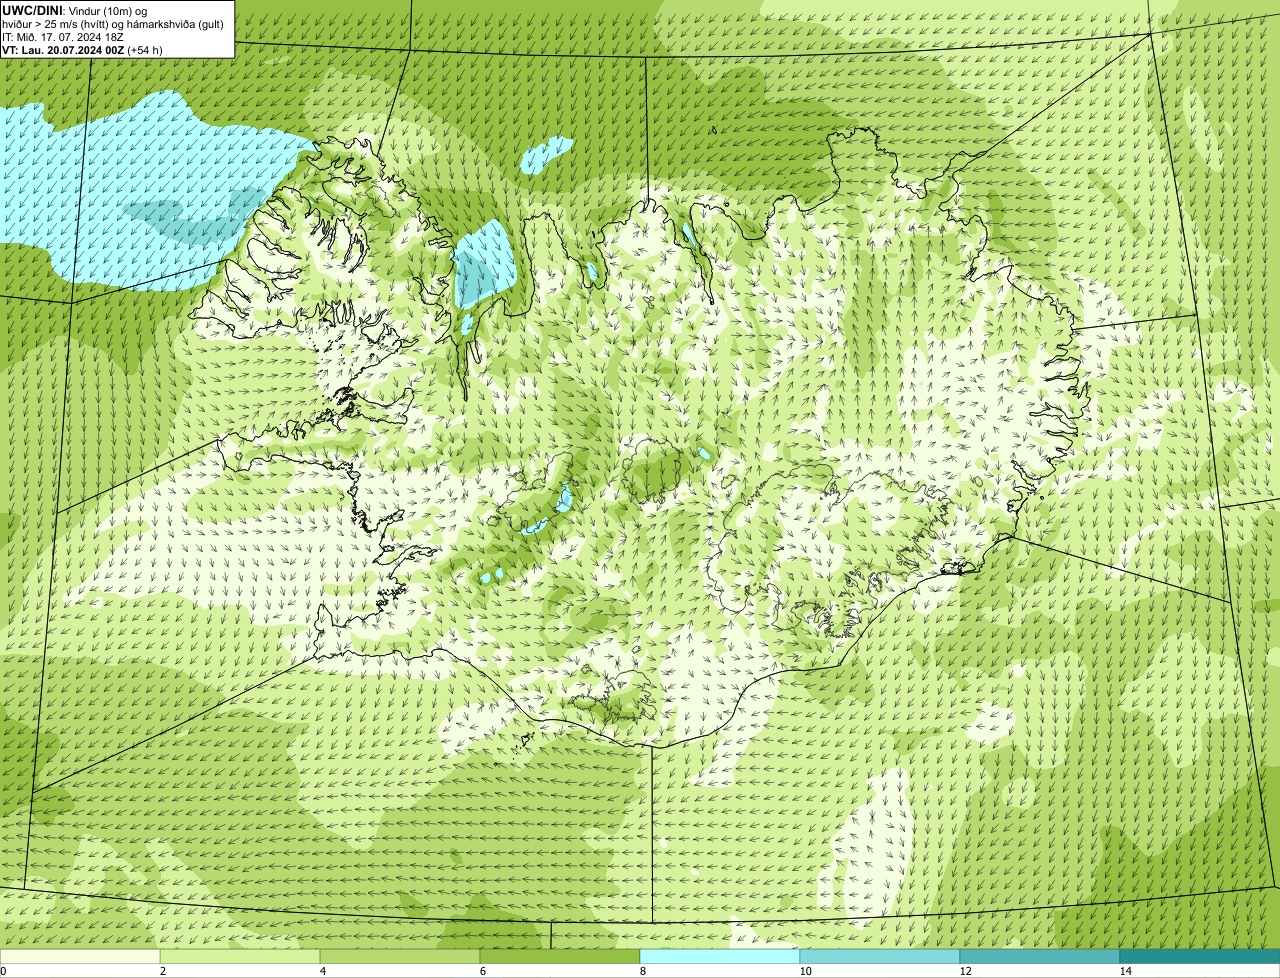Click the legend scale label "4"
Screen dimensions: 1280x978
[x=322, y=971]
